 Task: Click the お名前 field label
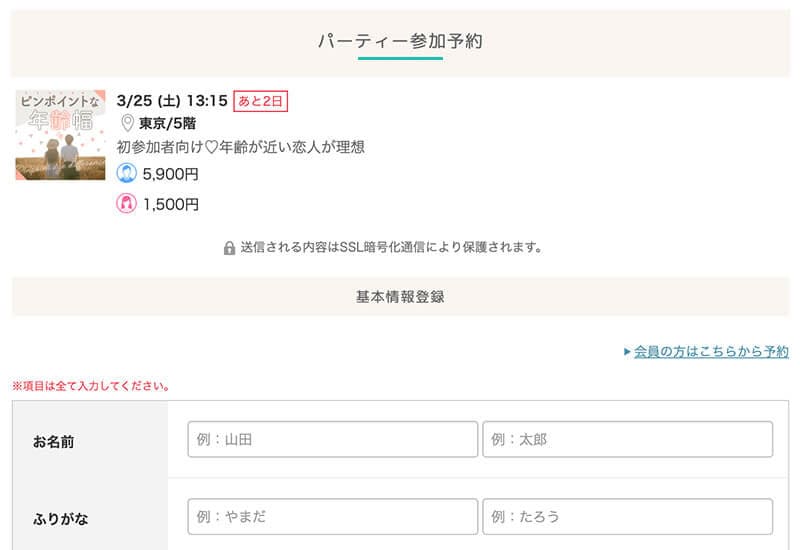54,441
